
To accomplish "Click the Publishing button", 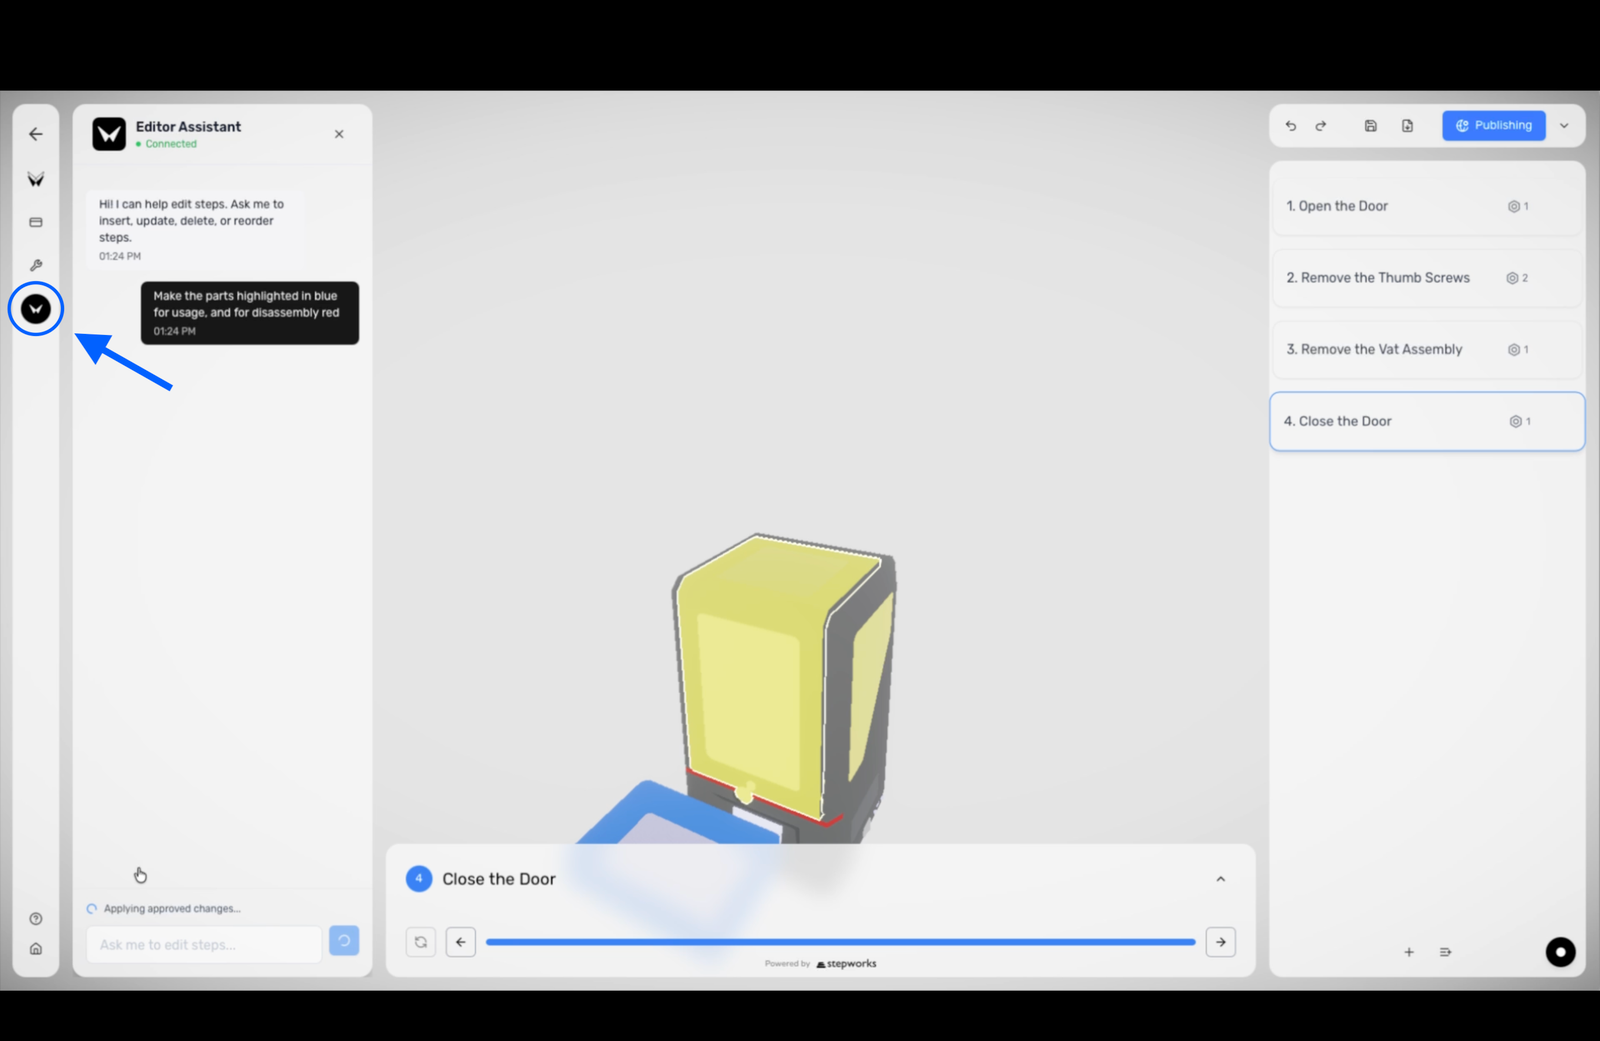I will click(x=1494, y=125).
